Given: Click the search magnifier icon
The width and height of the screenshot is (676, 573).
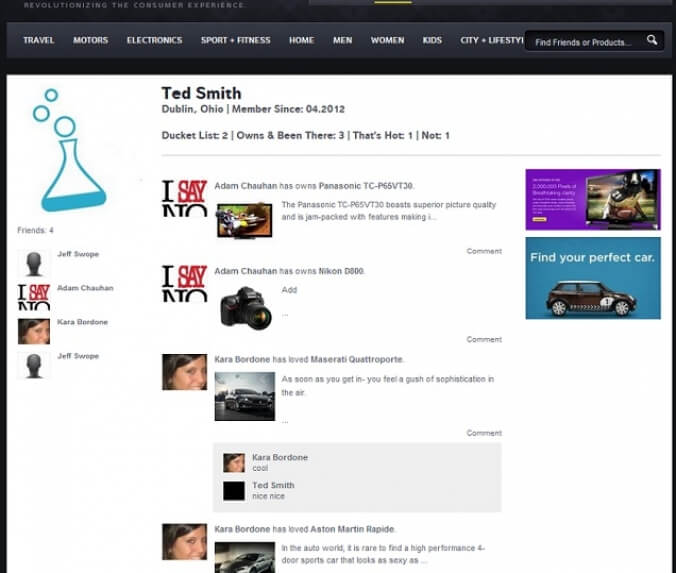Looking at the screenshot, I should 652,41.
